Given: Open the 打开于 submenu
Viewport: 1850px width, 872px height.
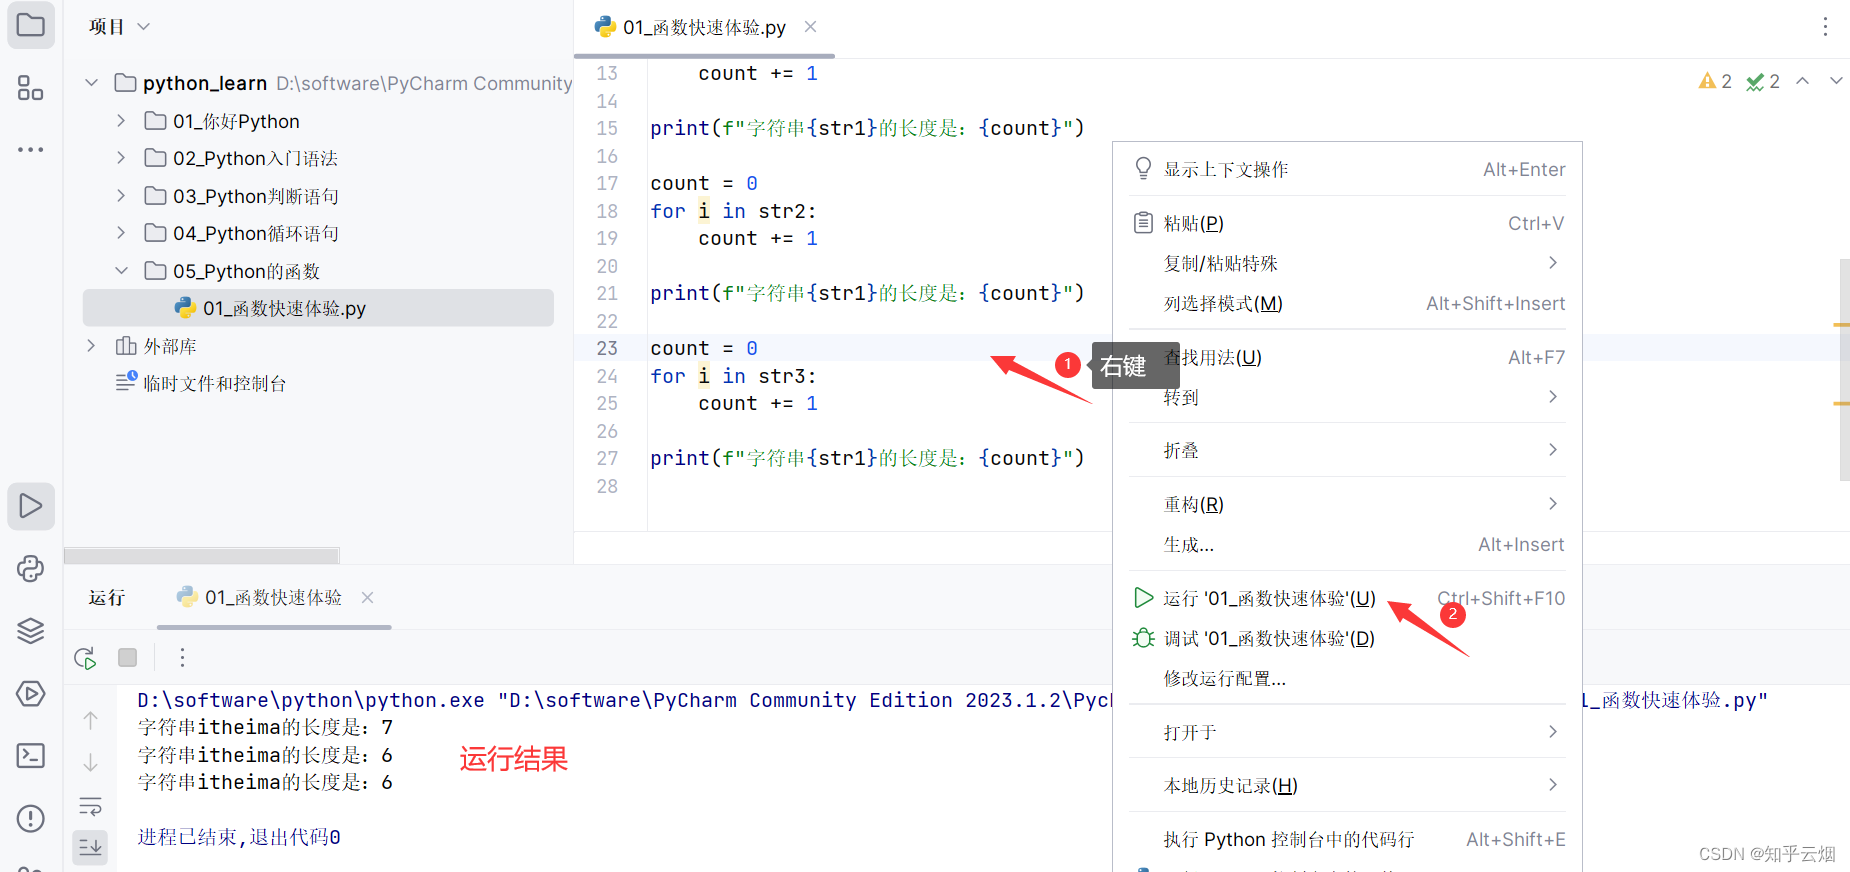Looking at the screenshot, I should pyautogui.click(x=1347, y=732).
